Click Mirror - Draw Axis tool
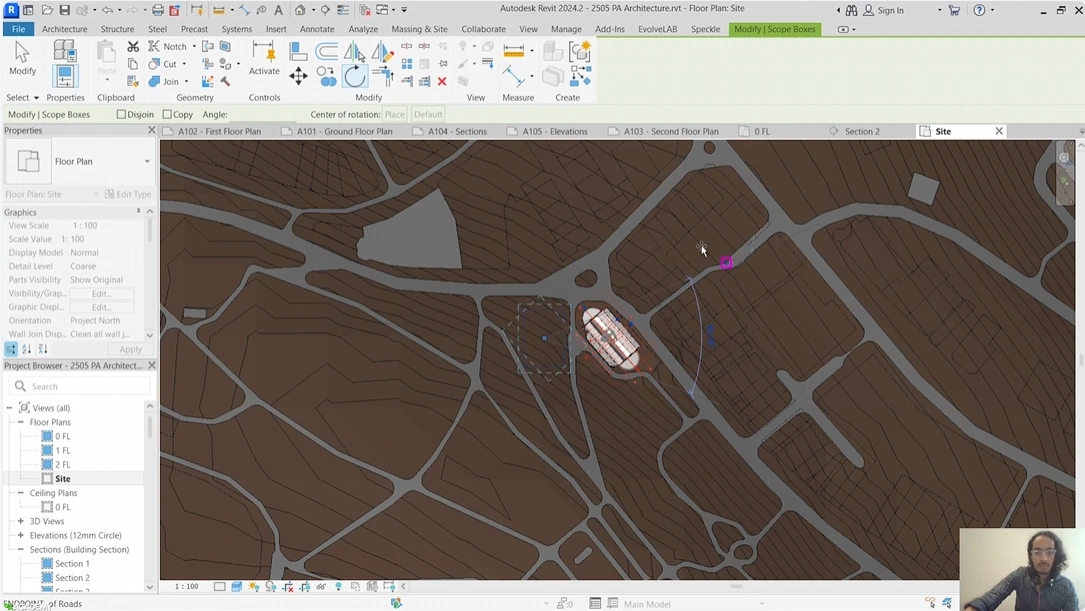 point(382,51)
